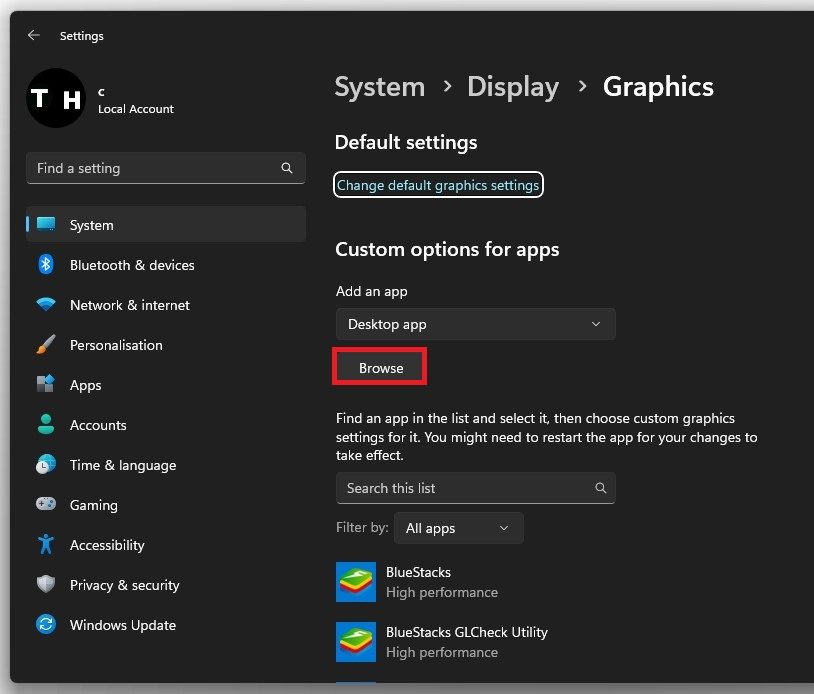Click the BlueStacks app icon
This screenshot has width=814, height=694.
click(356, 582)
